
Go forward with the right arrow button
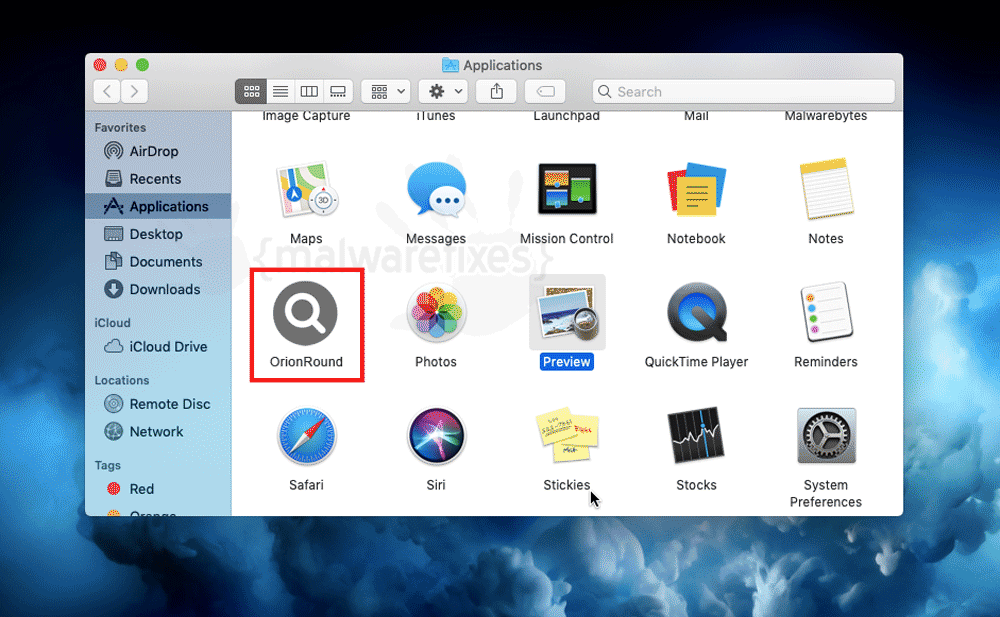point(135,91)
